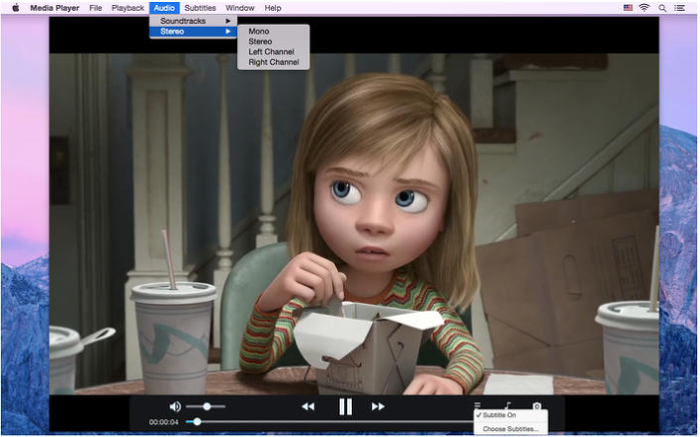Take a snapshot with the camera icon
The image size is (700, 437).
(x=537, y=406)
